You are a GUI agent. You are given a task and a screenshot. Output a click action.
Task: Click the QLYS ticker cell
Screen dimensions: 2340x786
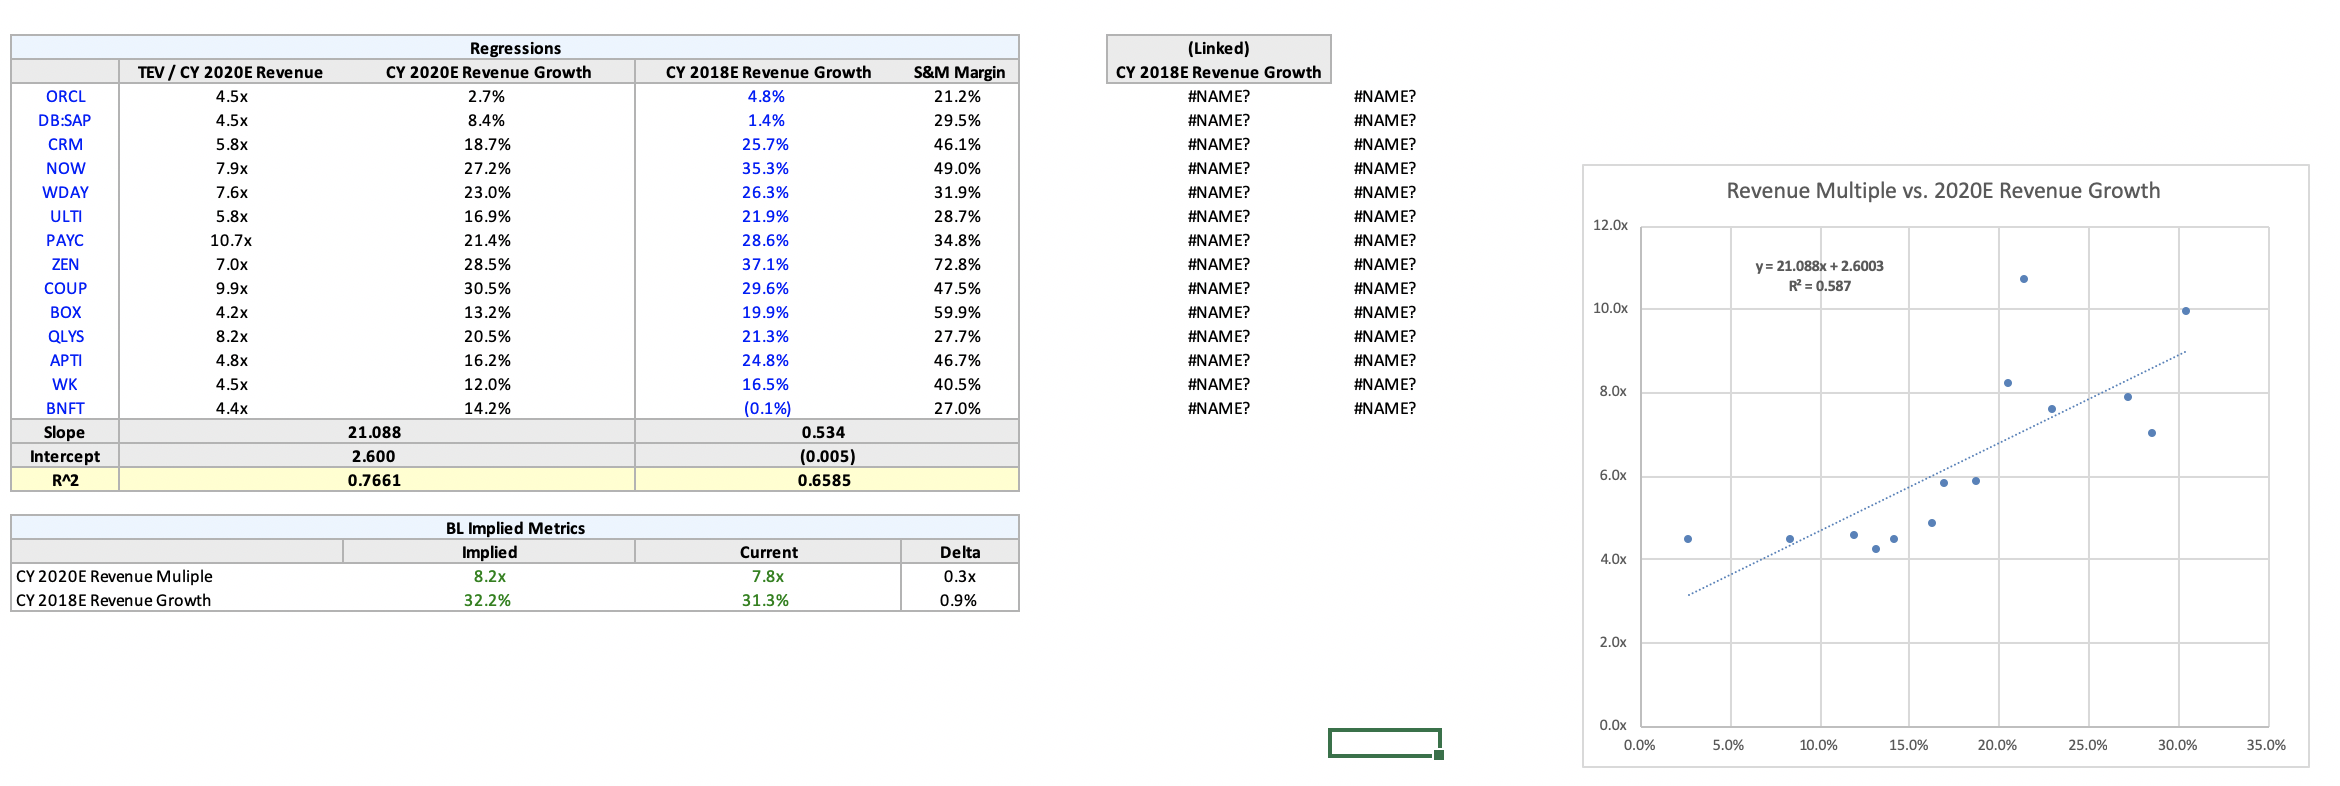click(x=65, y=336)
